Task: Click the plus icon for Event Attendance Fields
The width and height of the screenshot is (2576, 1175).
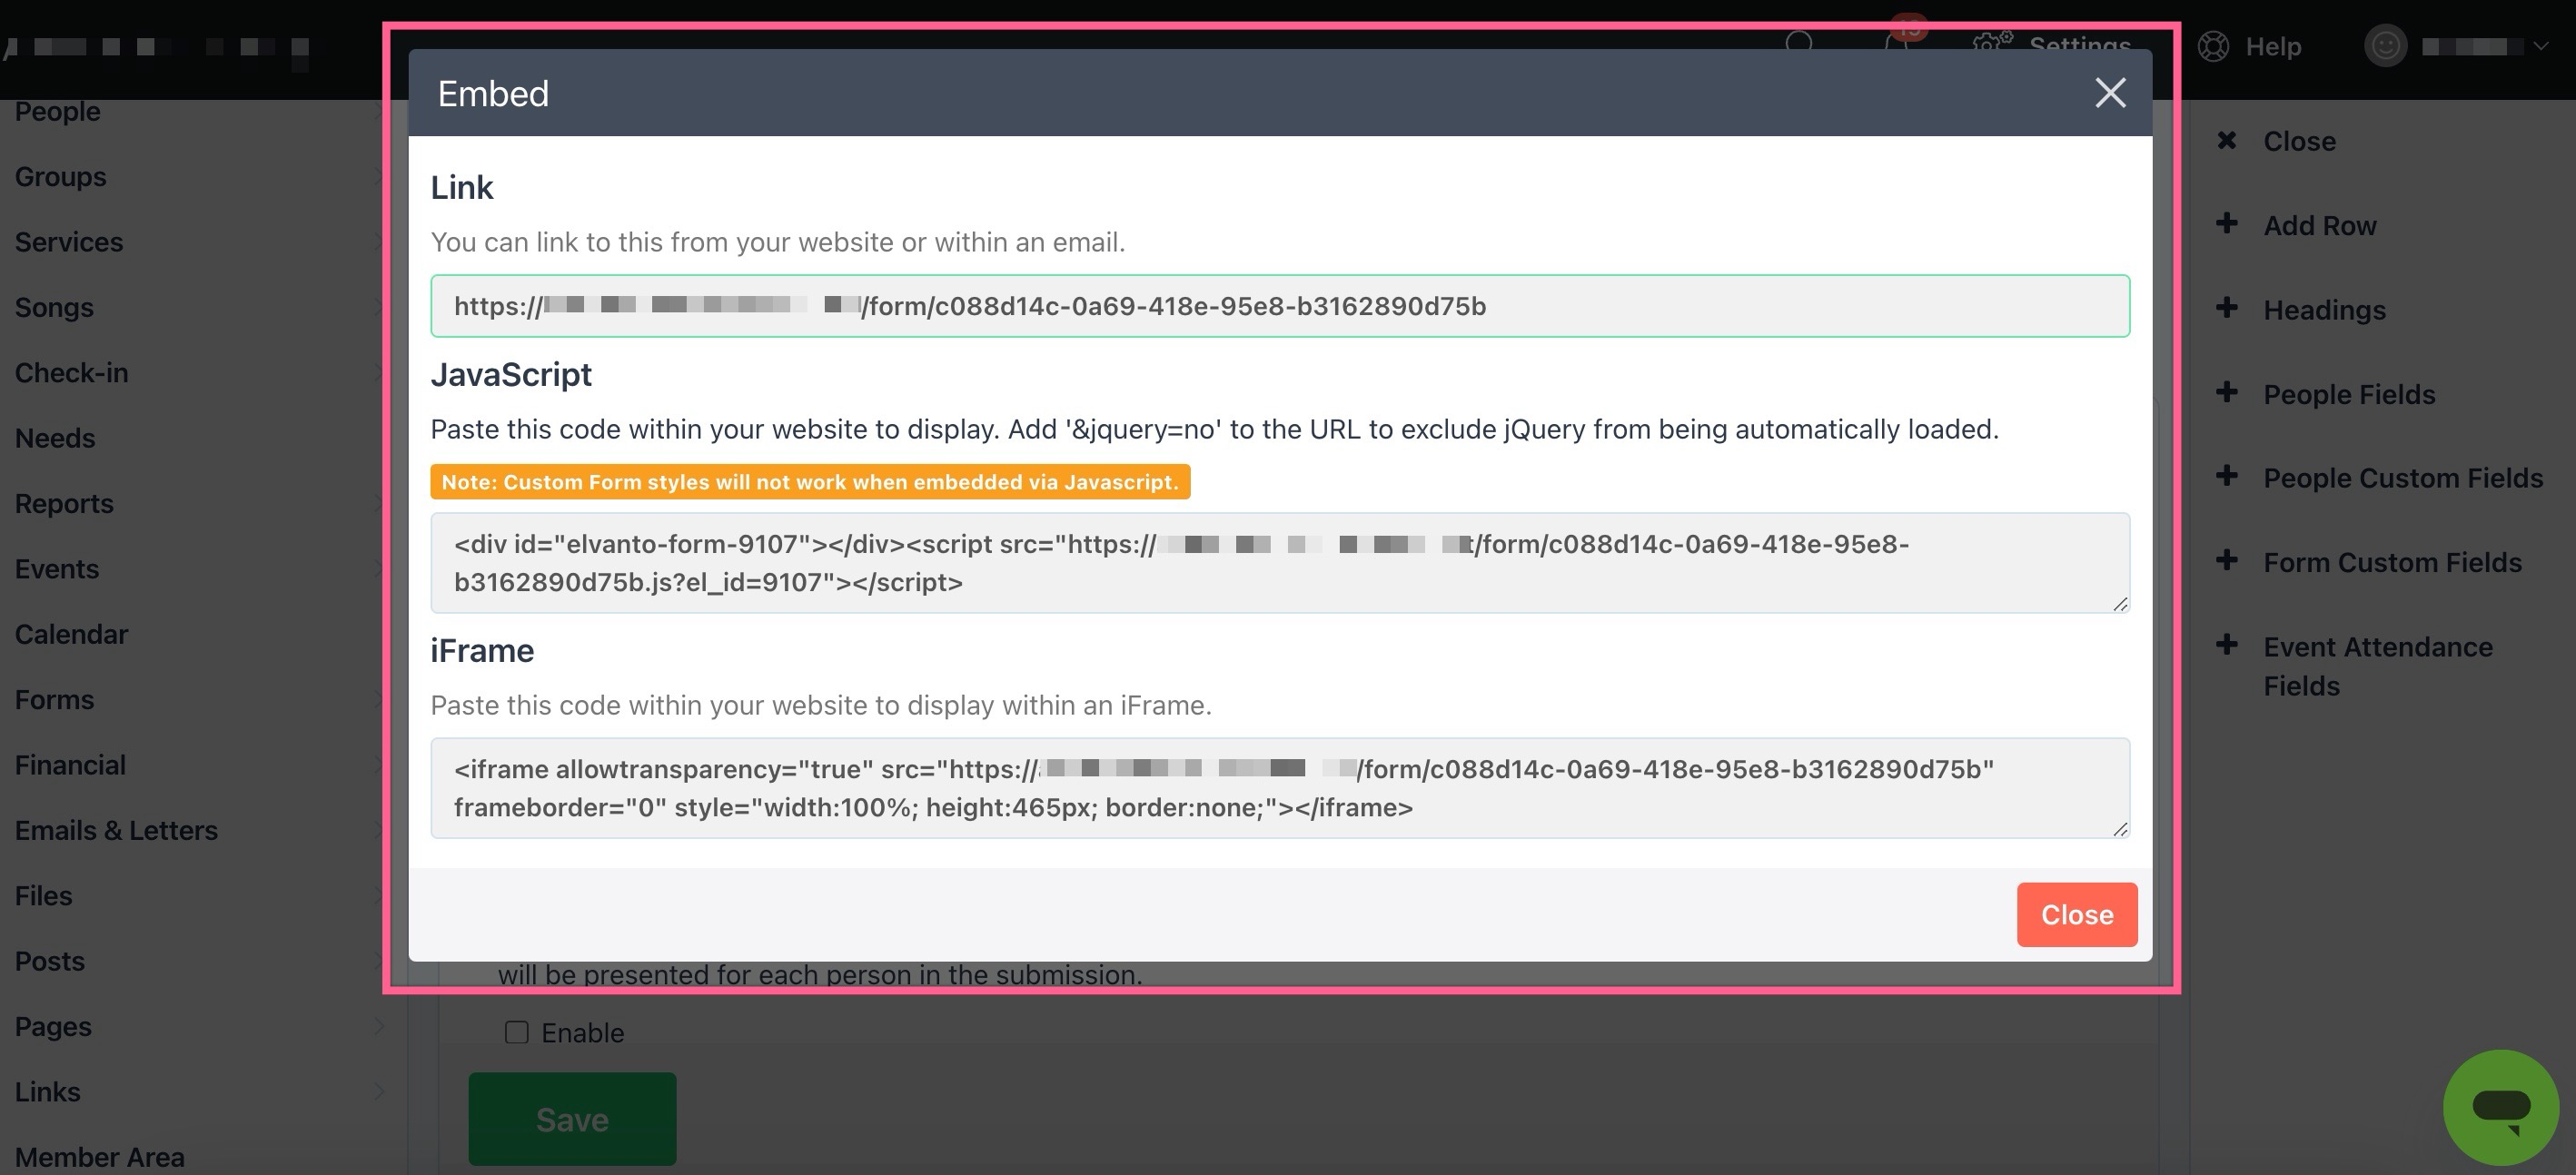Action: 2226,645
